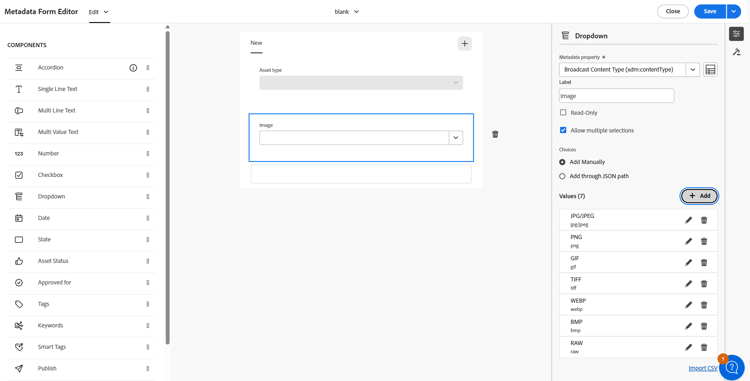Delete the PNG value
This screenshot has height=381, width=750.
click(704, 241)
